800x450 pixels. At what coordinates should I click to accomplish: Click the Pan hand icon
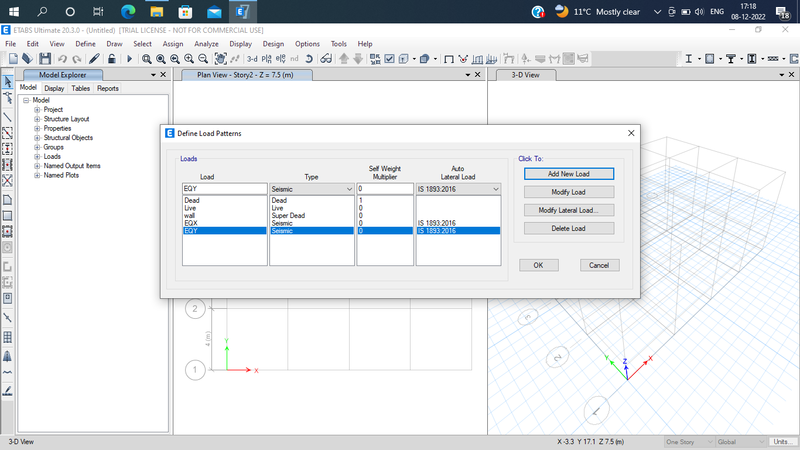[220, 59]
